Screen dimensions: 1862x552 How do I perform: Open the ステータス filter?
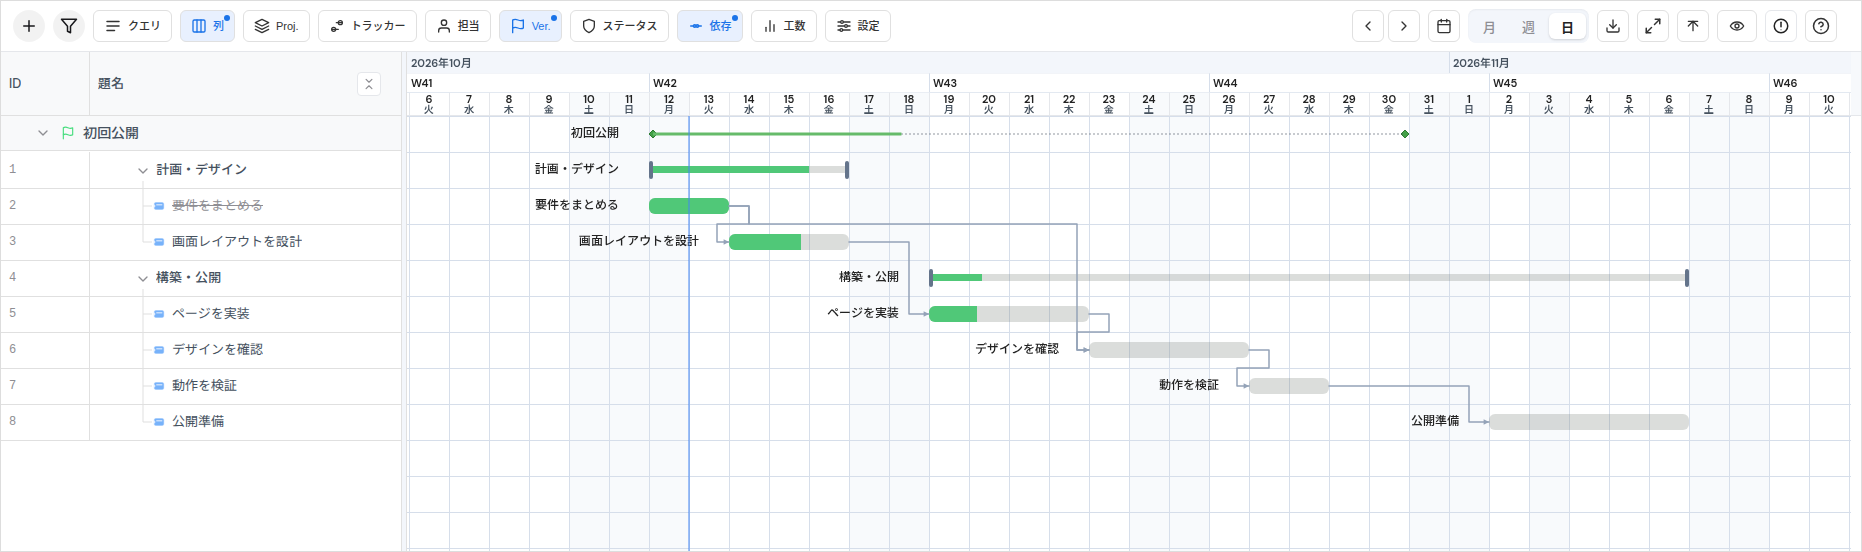tap(619, 26)
